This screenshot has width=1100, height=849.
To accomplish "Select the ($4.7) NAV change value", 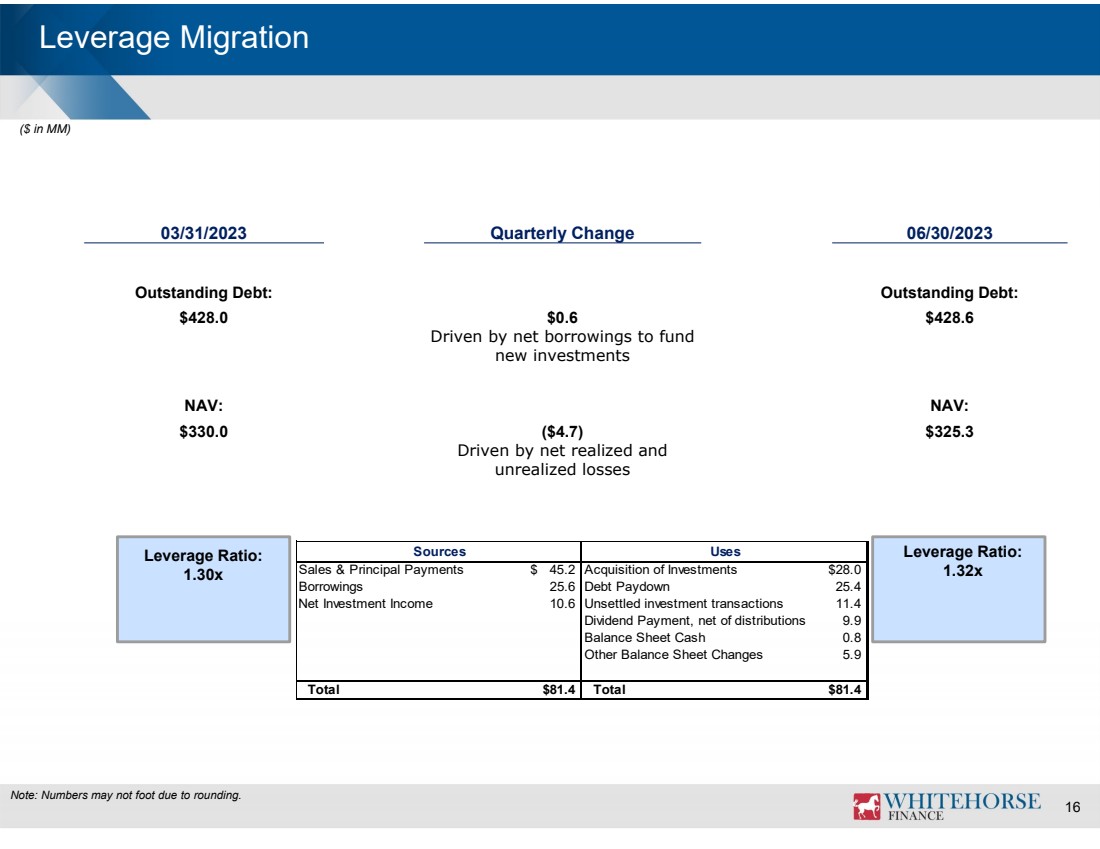I will [562, 432].
